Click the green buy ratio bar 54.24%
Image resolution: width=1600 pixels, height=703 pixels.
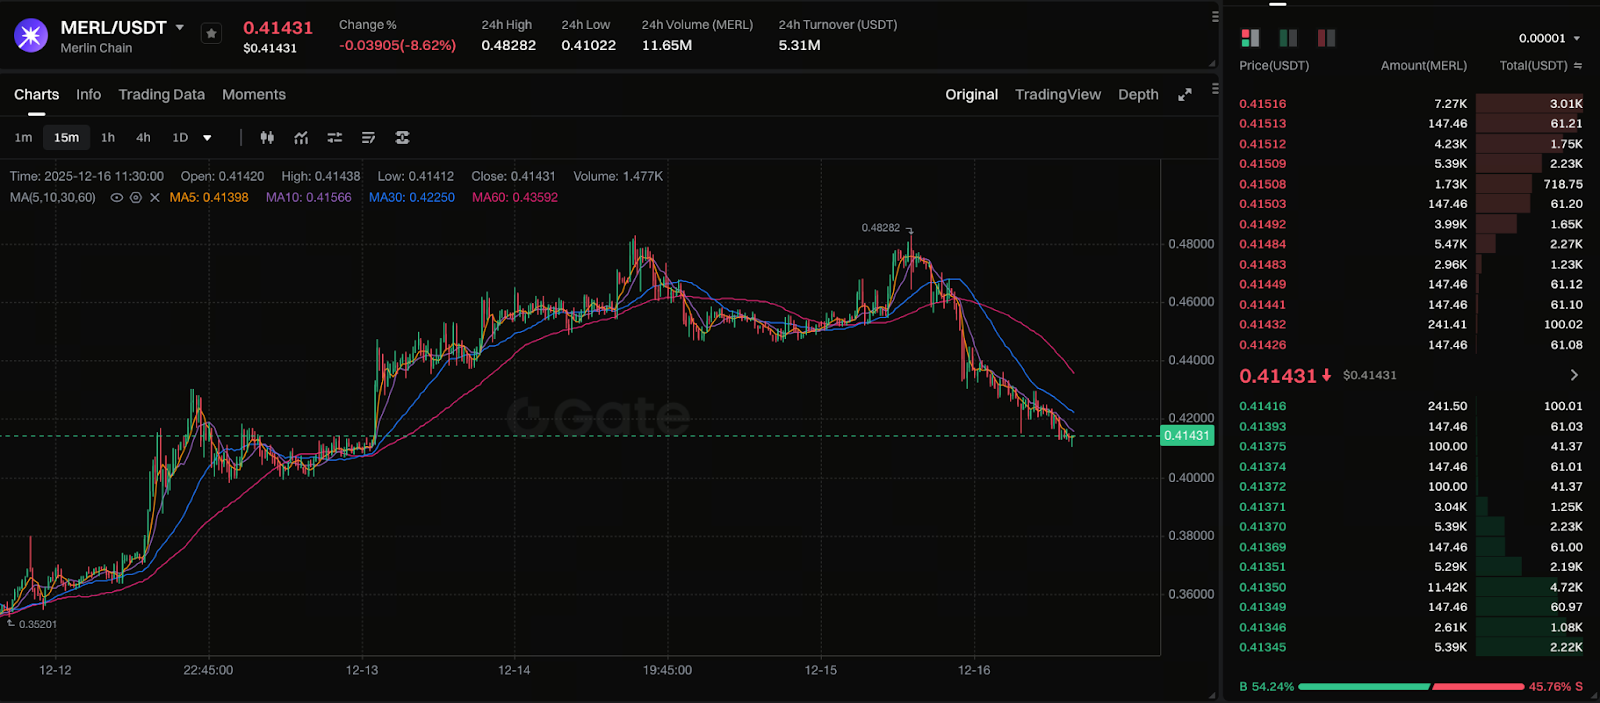[1364, 687]
